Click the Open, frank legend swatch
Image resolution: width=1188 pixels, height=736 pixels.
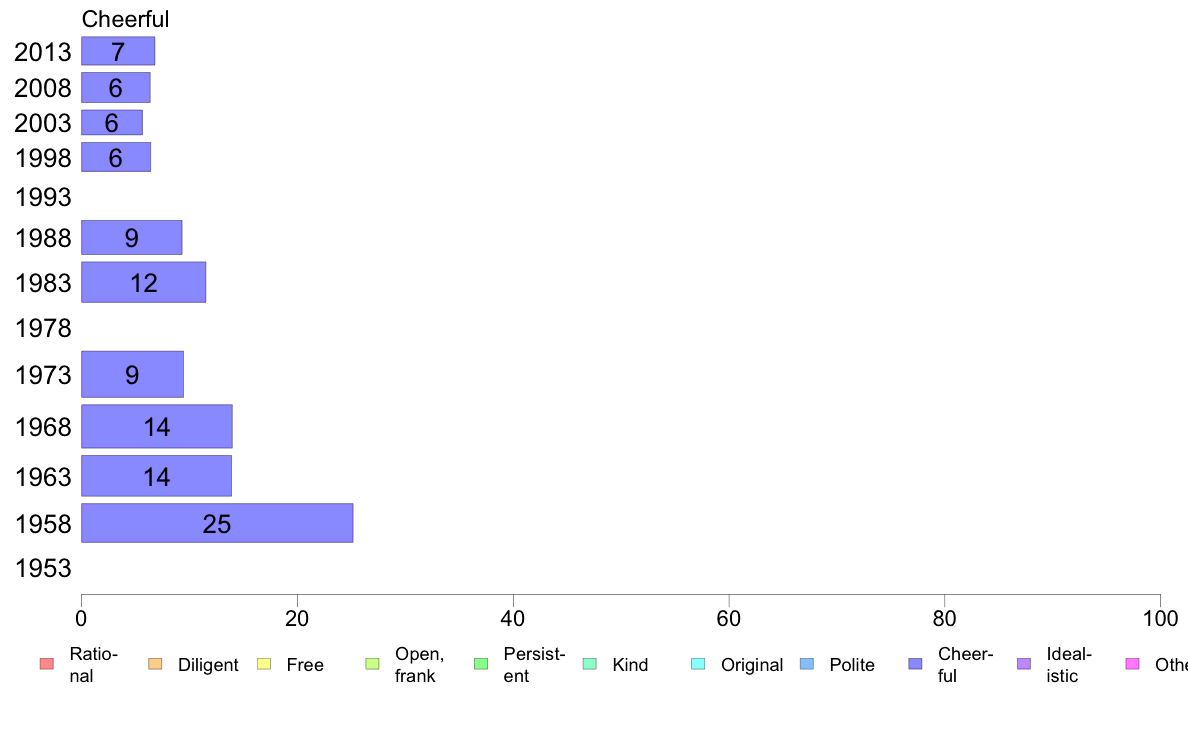[372, 664]
